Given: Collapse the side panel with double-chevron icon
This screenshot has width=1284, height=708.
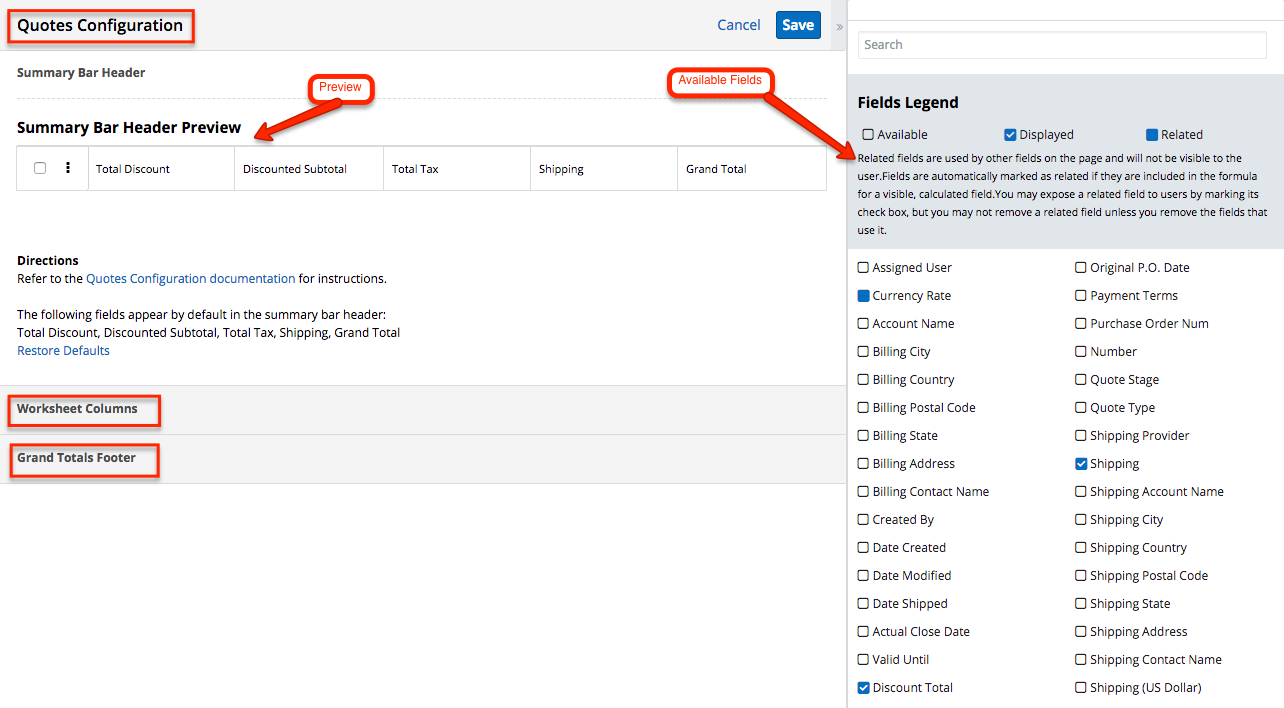Looking at the screenshot, I should tap(839, 27).
